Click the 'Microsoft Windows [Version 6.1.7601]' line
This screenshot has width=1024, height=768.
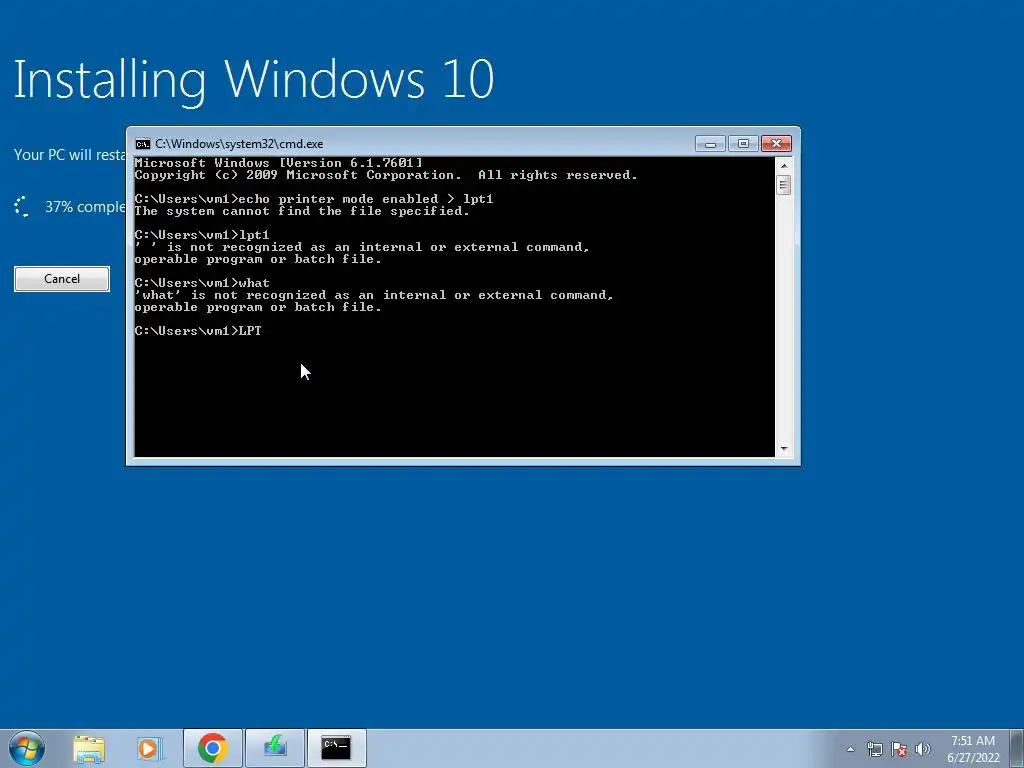tap(278, 163)
